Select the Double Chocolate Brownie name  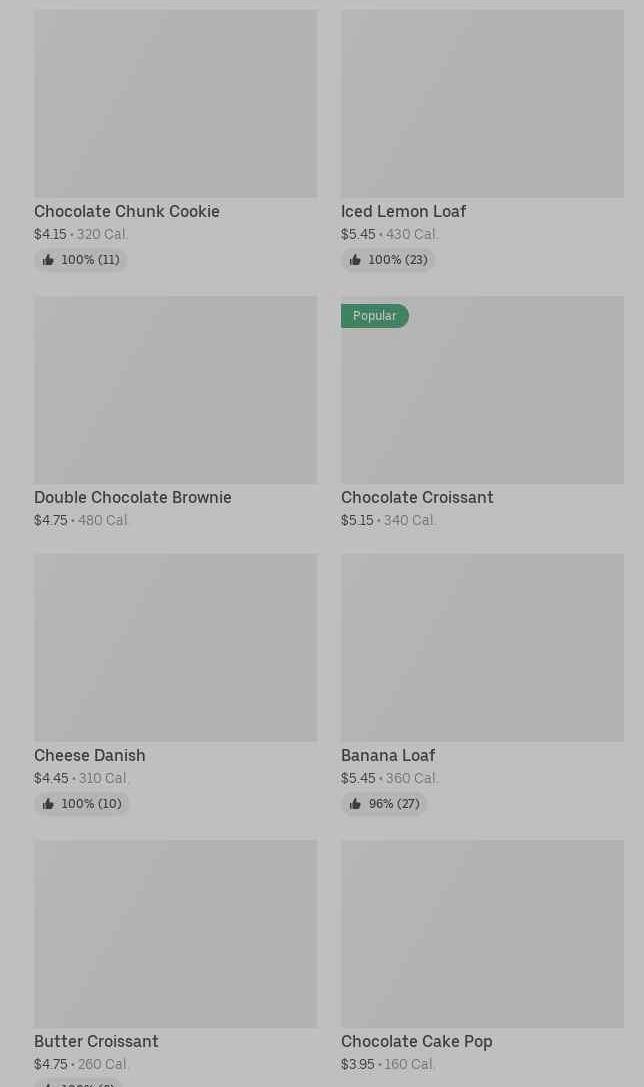coord(133,497)
